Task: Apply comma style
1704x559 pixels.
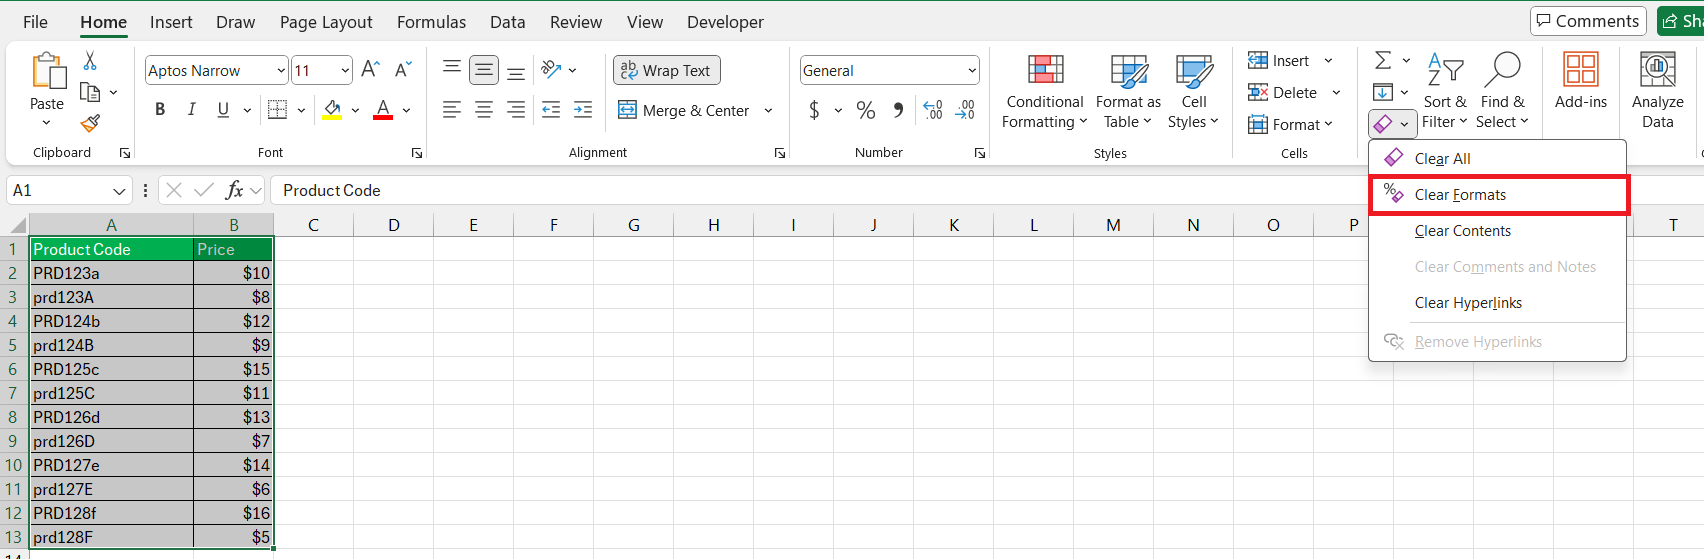Action: [898, 110]
